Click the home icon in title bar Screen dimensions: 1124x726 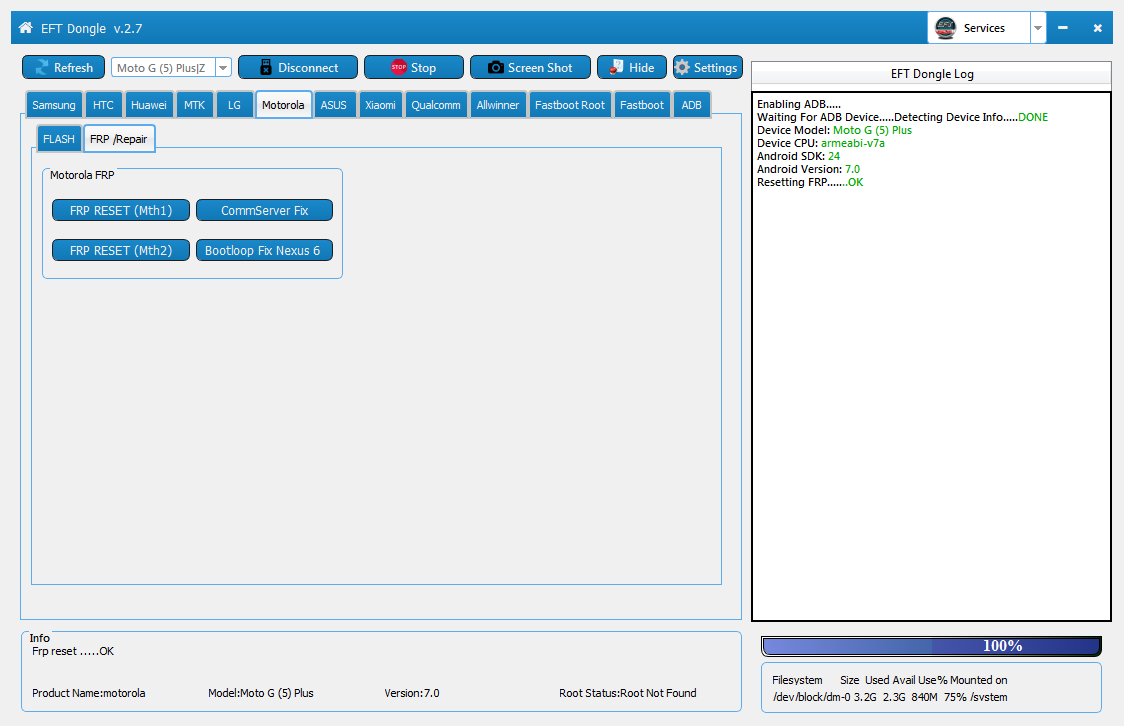point(26,28)
